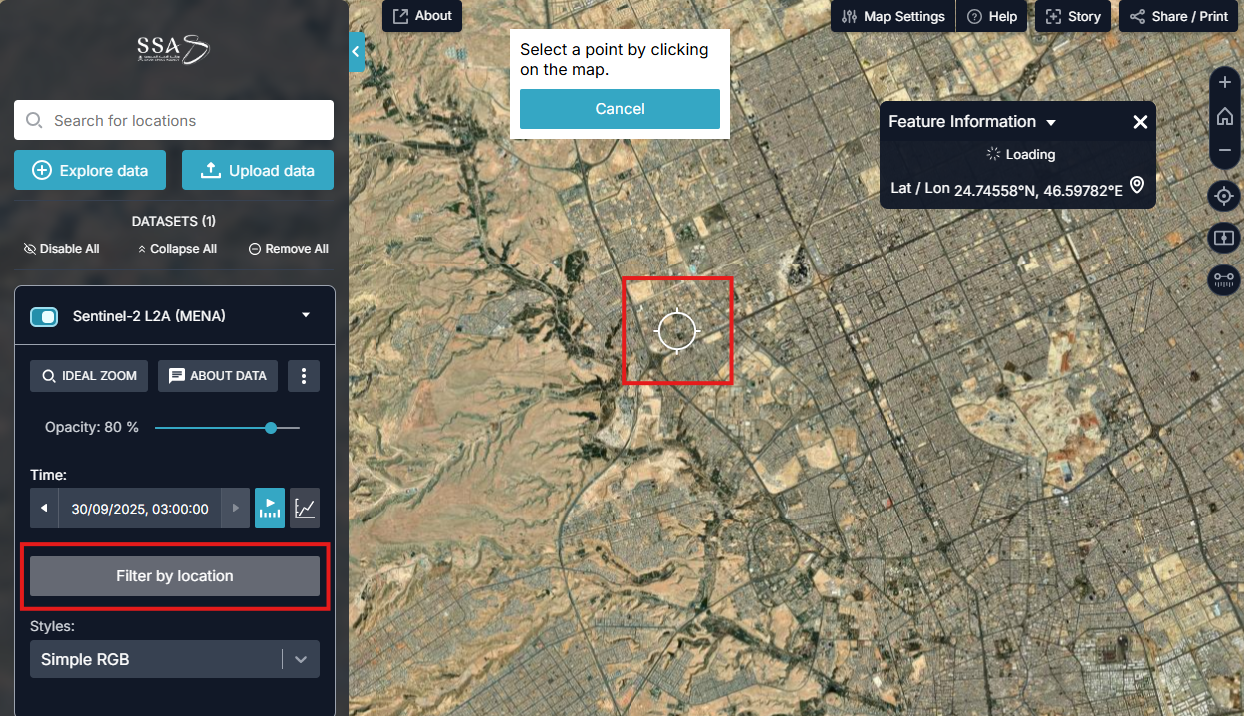This screenshot has width=1244, height=716.
Task: Click the location pin marker beside coordinates
Action: pos(1136,186)
